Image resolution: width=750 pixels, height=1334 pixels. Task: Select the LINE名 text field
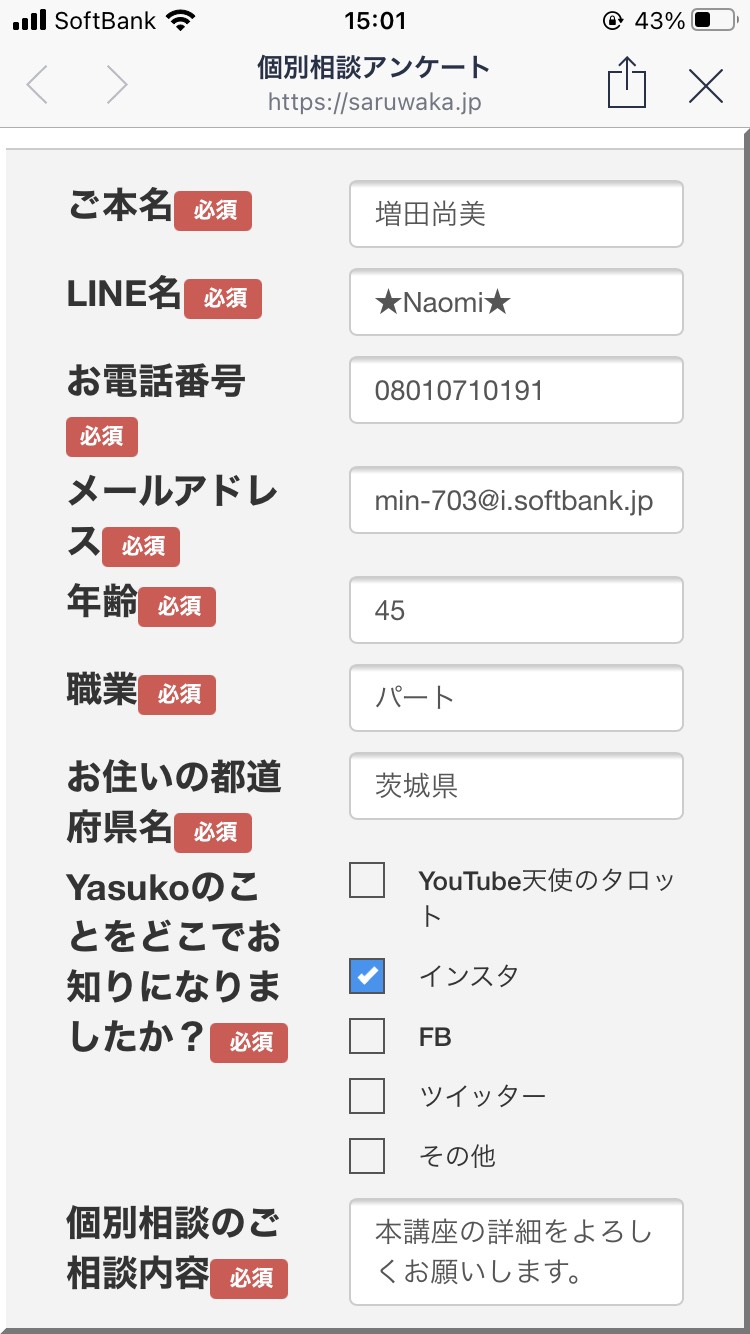(x=516, y=302)
